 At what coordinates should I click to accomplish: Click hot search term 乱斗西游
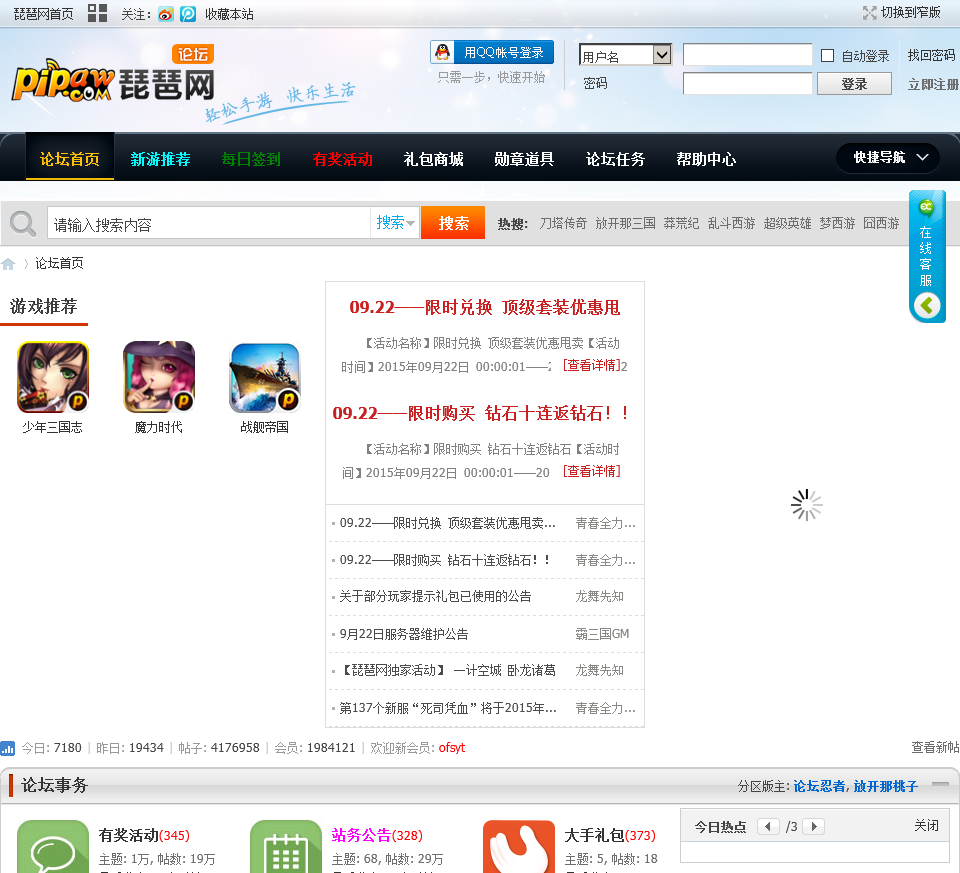(731, 223)
